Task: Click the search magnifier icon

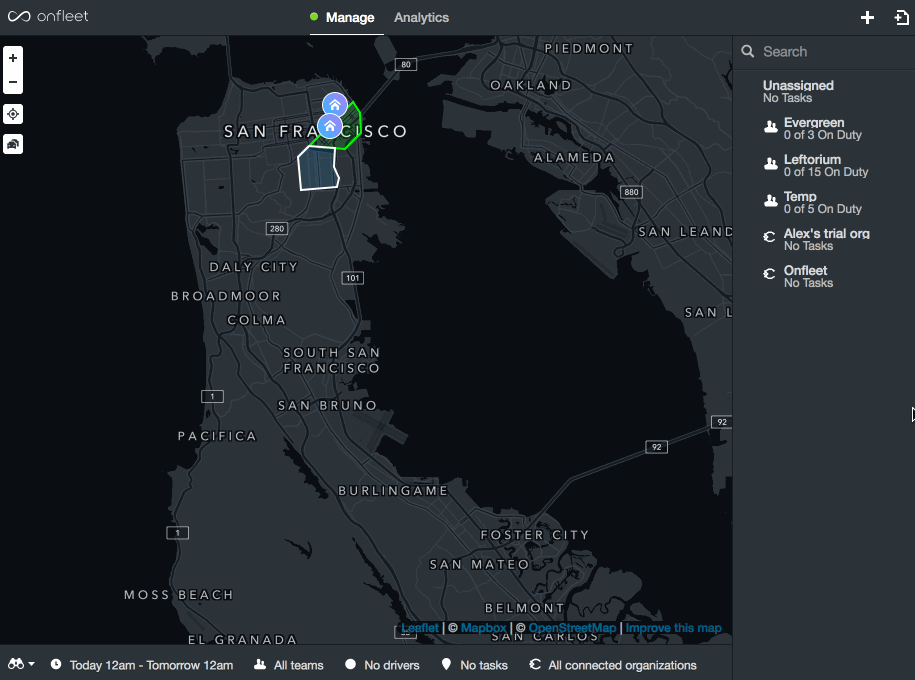Action: tap(748, 51)
